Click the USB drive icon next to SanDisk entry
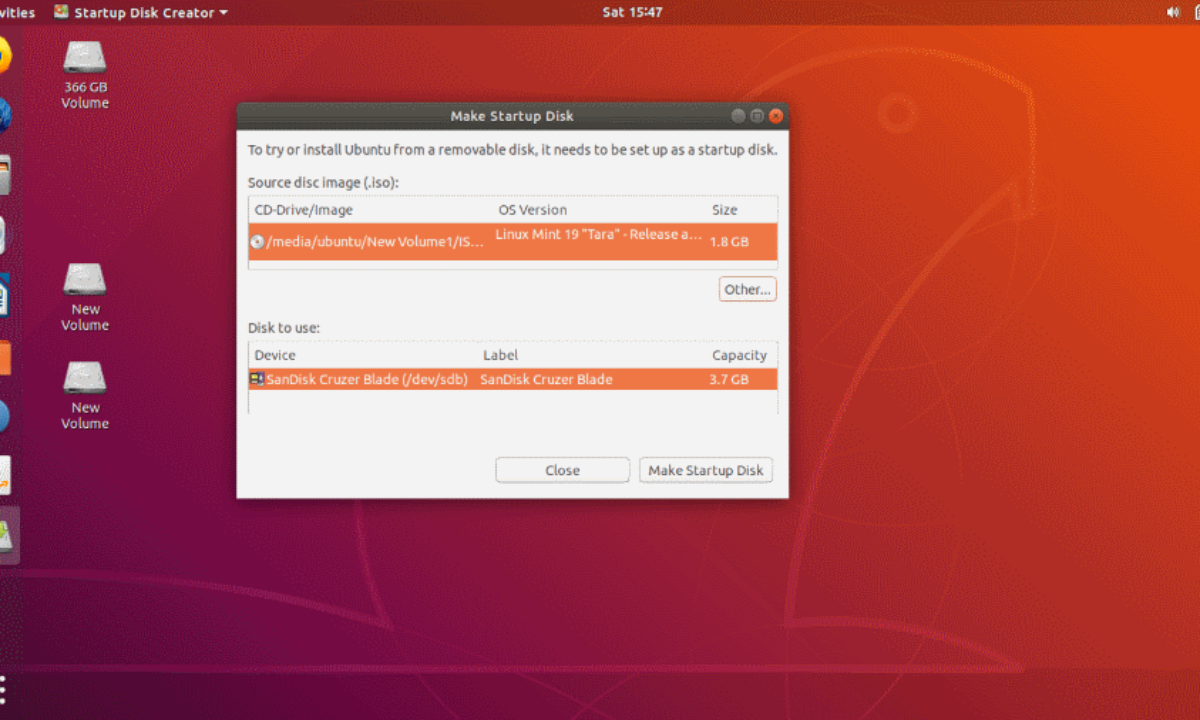Image resolution: width=1200 pixels, height=720 pixels. click(256, 379)
